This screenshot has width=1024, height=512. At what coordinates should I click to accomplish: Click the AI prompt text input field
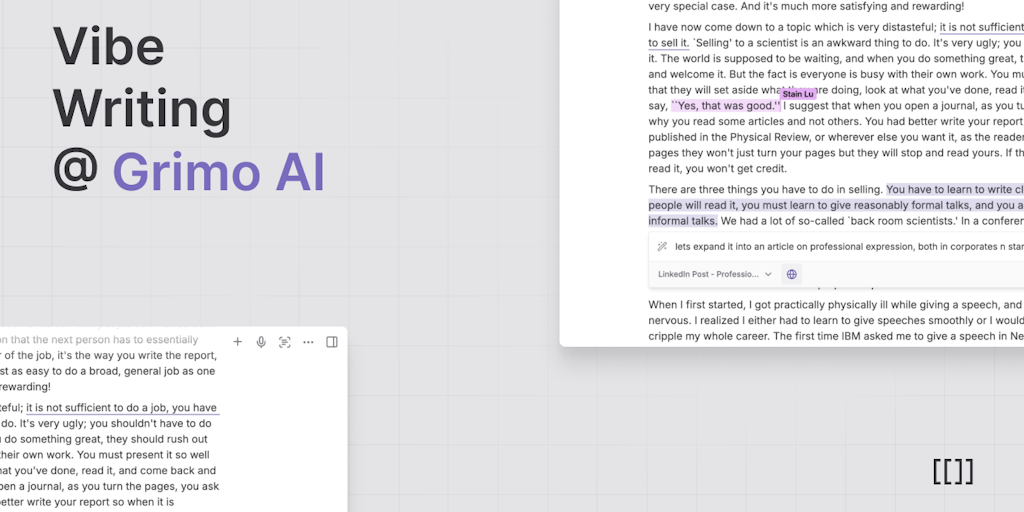pyautogui.click(x=840, y=246)
